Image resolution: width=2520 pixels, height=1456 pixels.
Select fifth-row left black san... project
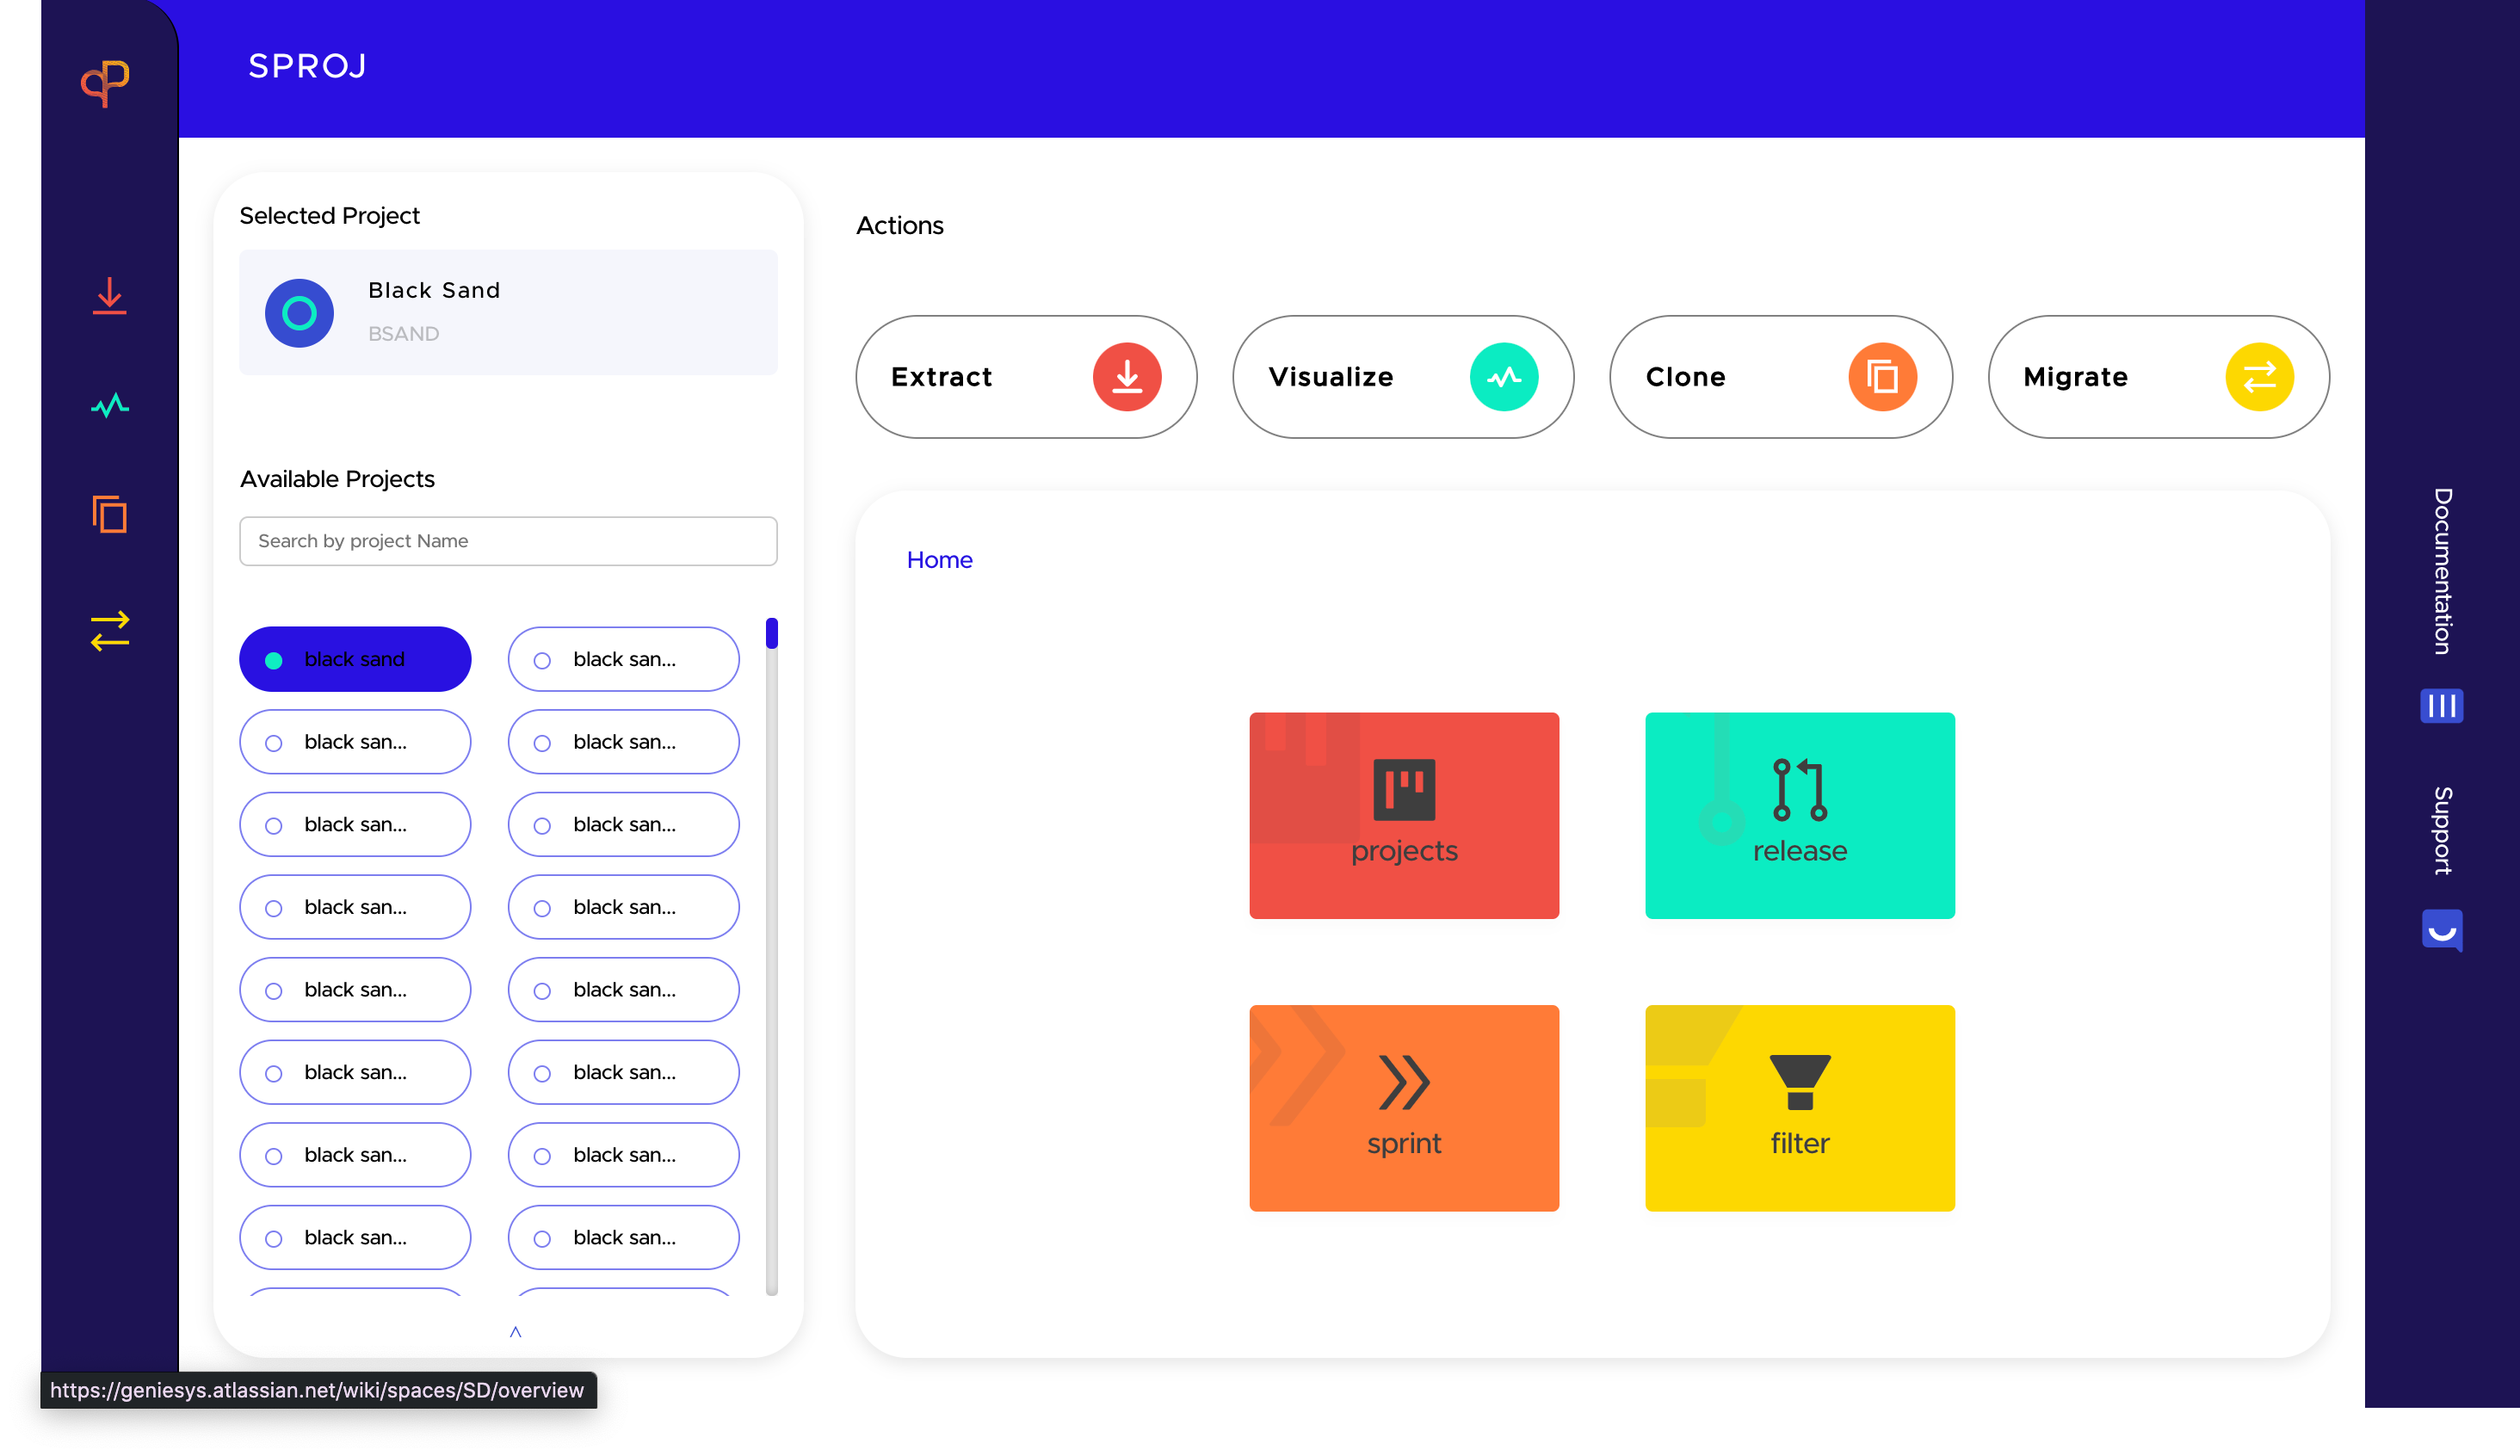tap(355, 989)
